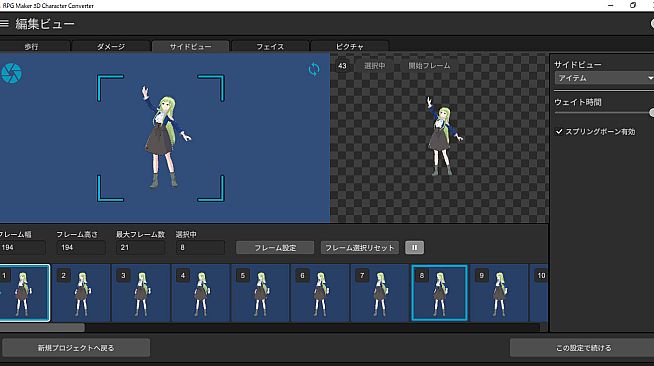The image size is (654, 366).
Task: Click the フレーム選択リセット button
Action: 360,248
